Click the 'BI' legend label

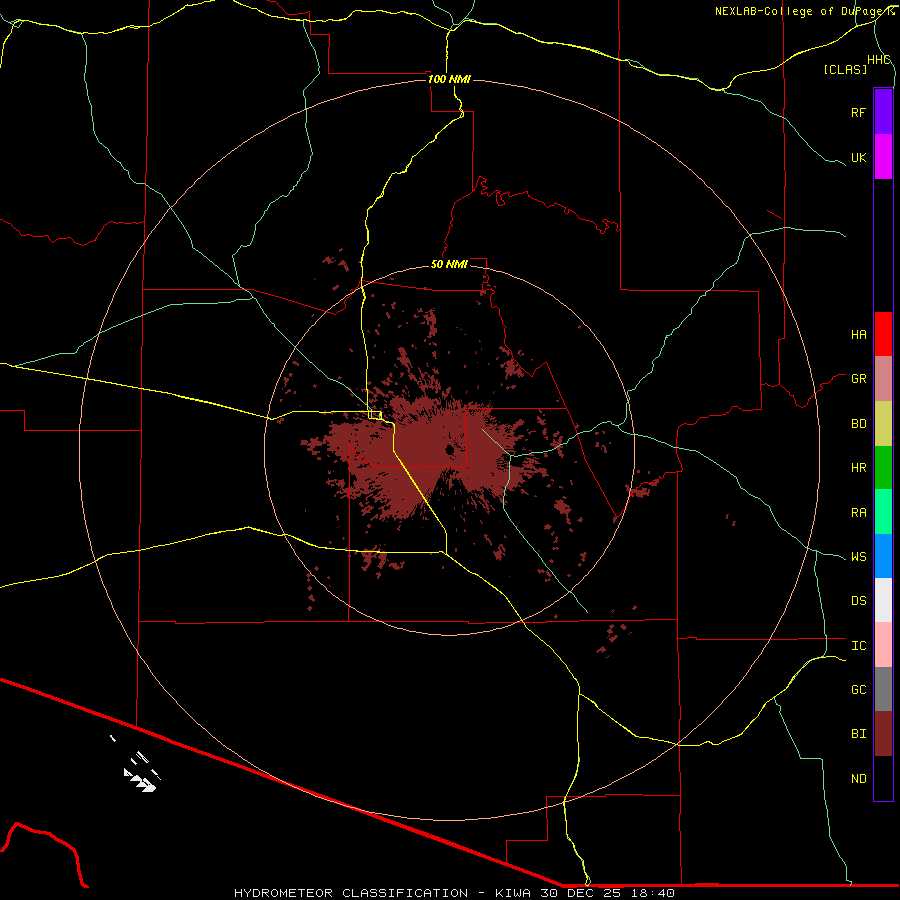click(x=858, y=734)
